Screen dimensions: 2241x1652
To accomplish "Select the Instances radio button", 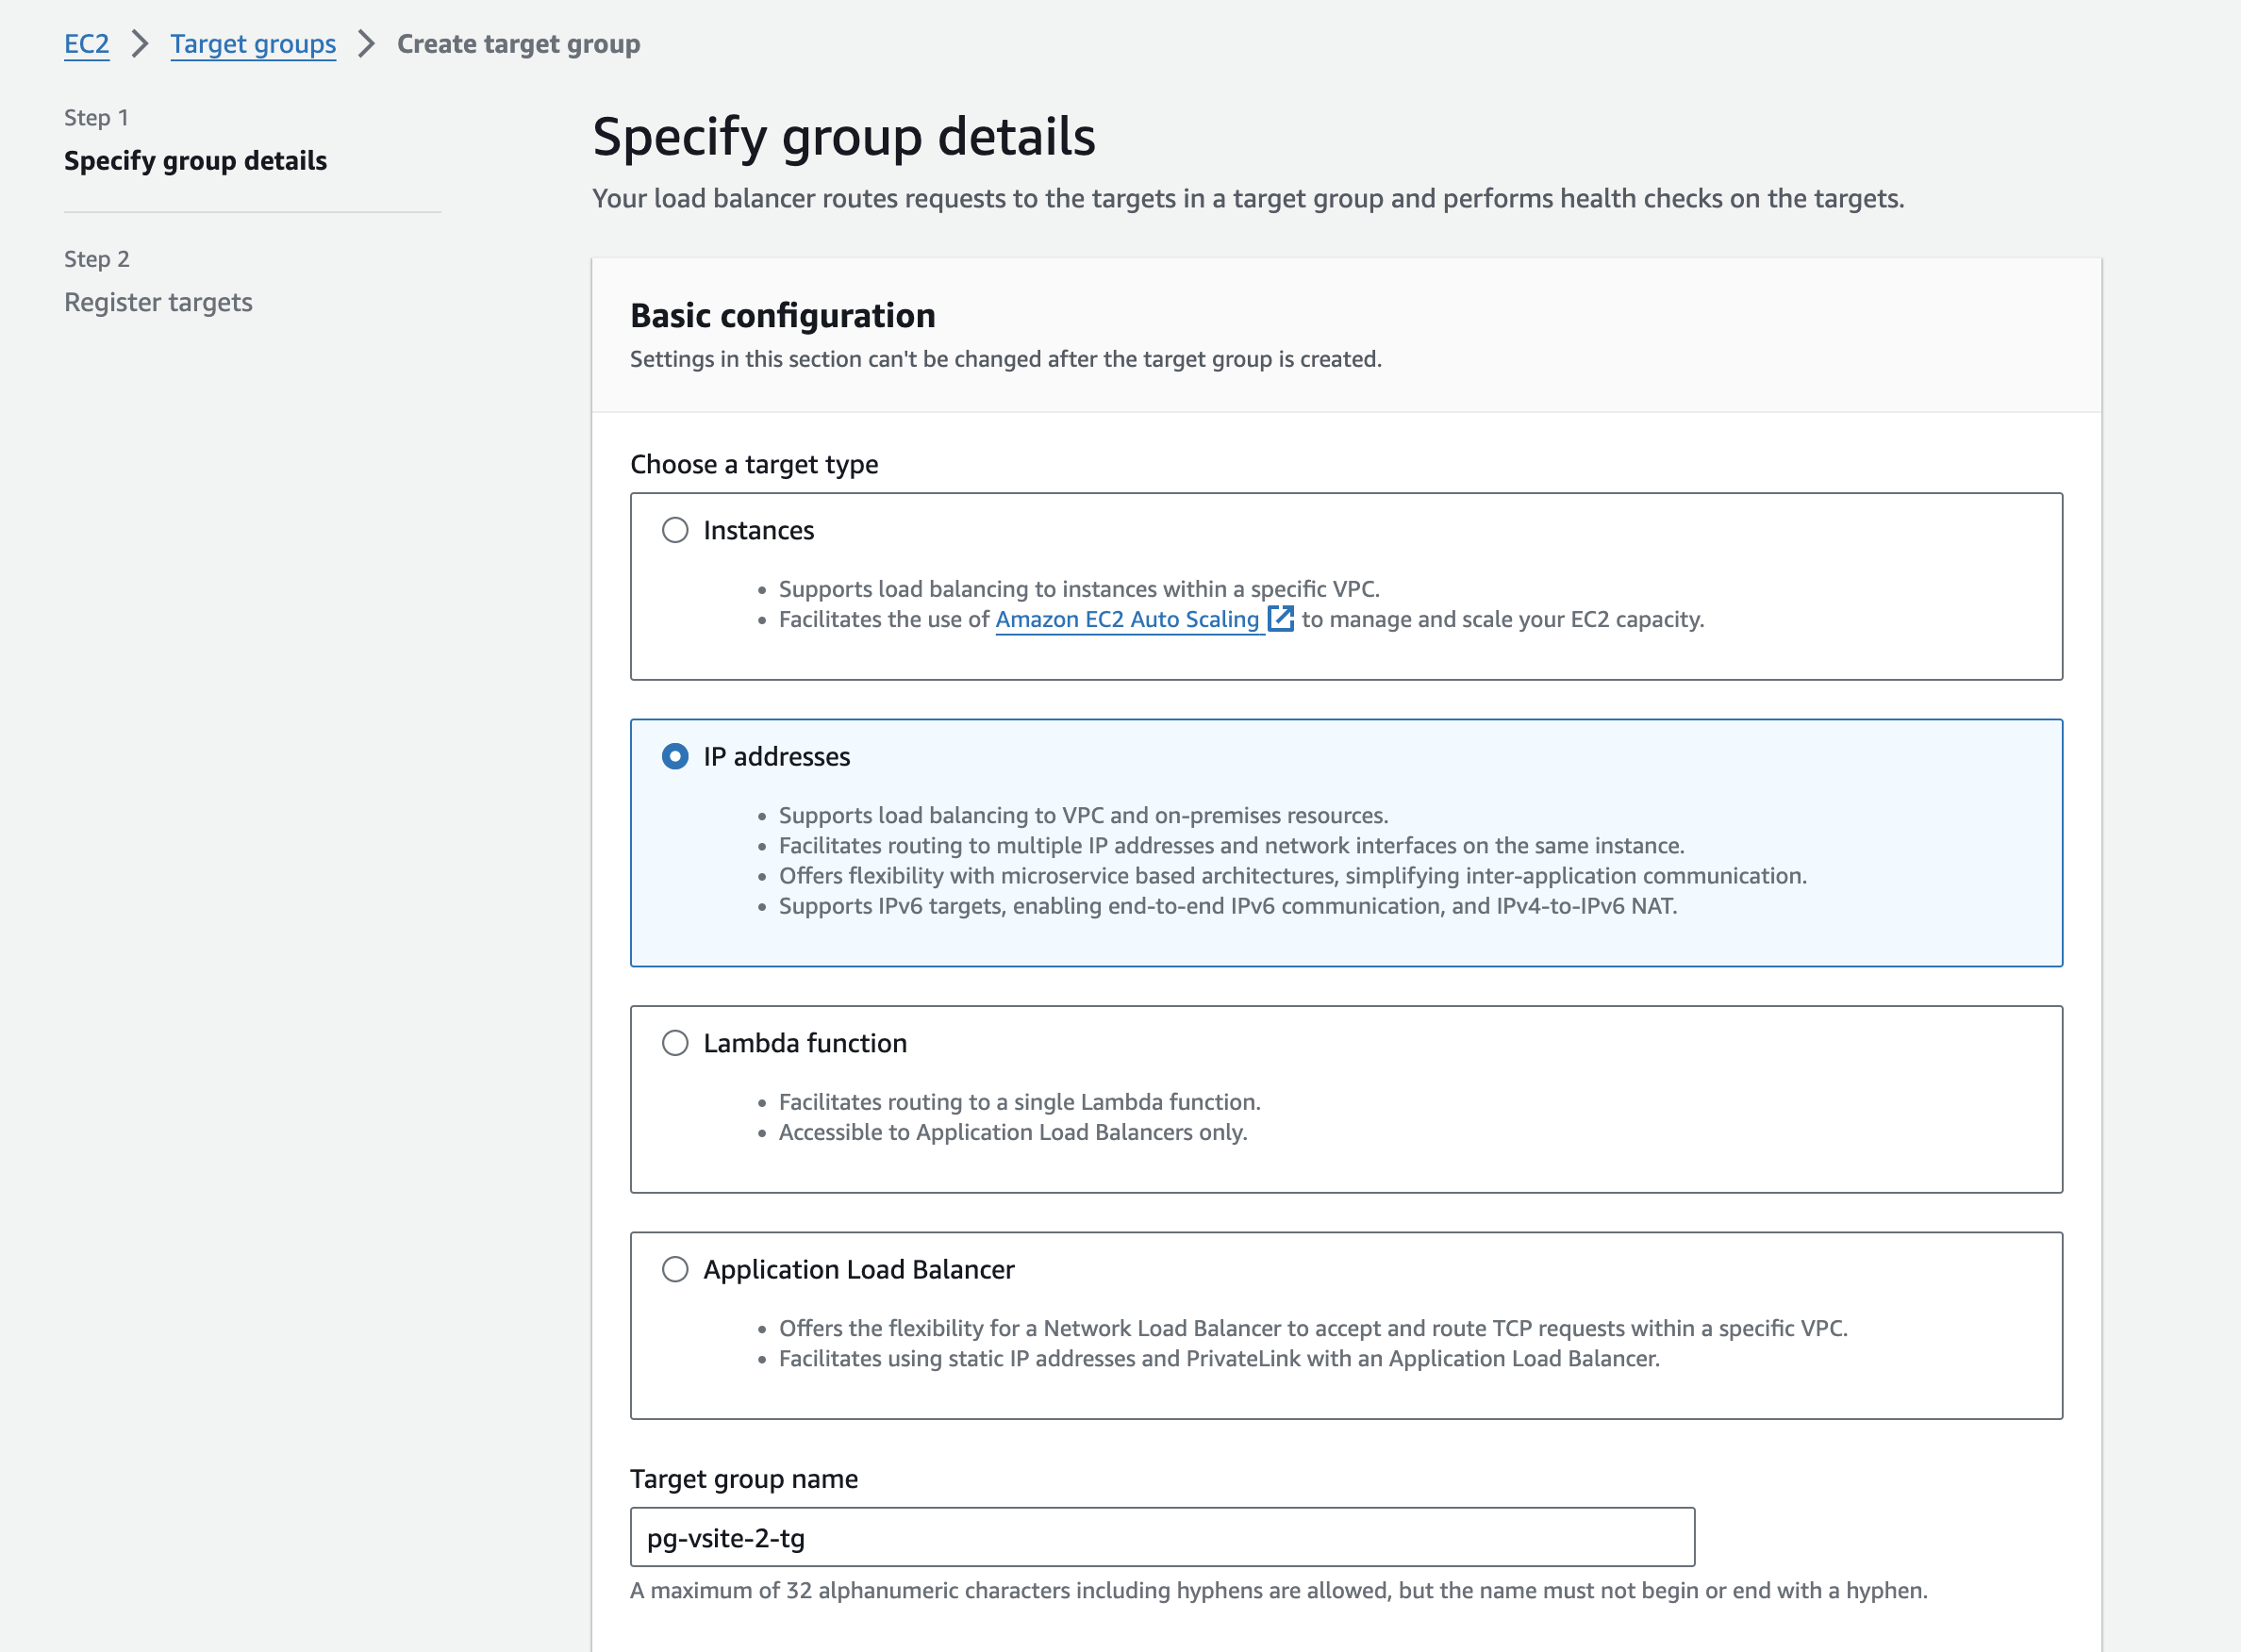I will (675, 530).
